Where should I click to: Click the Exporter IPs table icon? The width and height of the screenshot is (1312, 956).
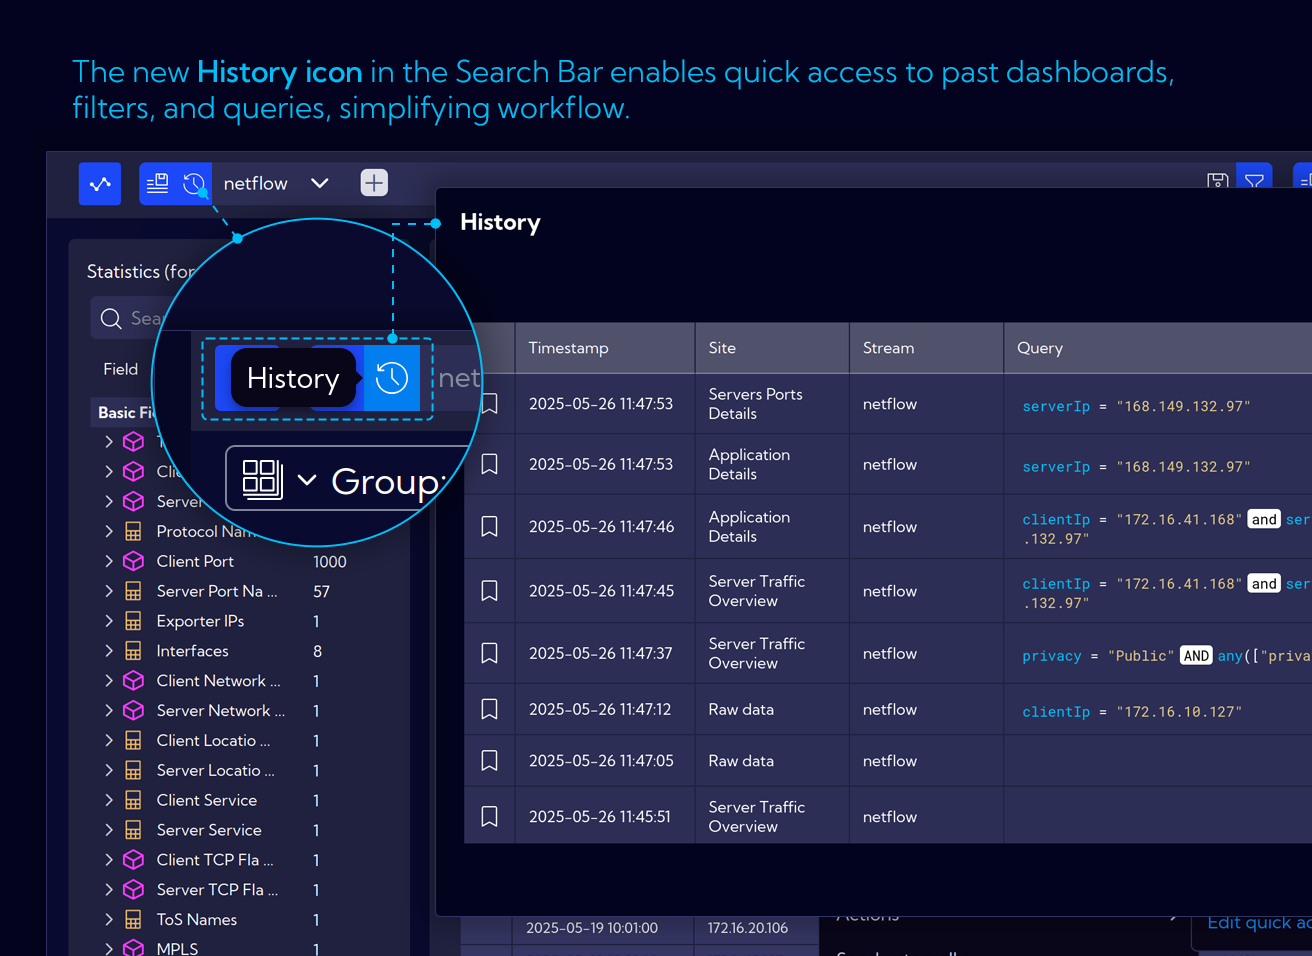[133, 621]
